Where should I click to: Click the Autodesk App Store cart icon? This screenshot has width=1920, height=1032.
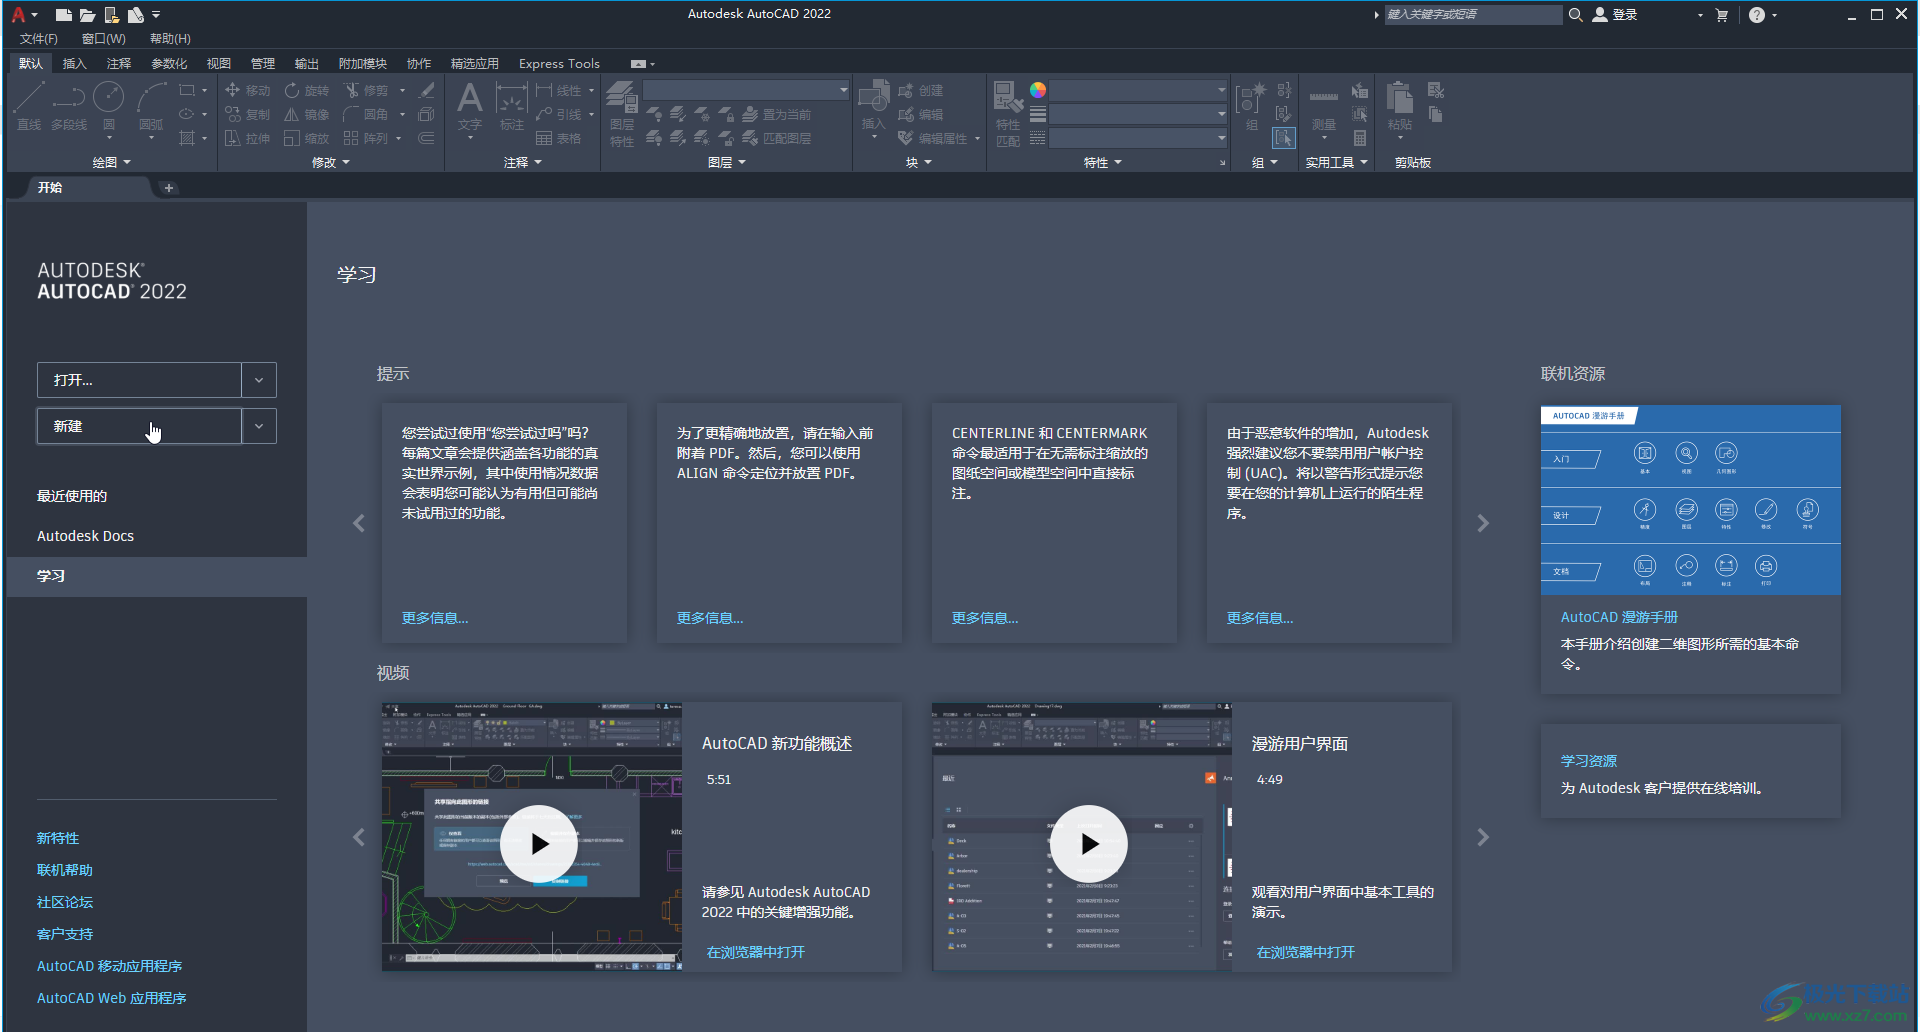coord(1721,15)
